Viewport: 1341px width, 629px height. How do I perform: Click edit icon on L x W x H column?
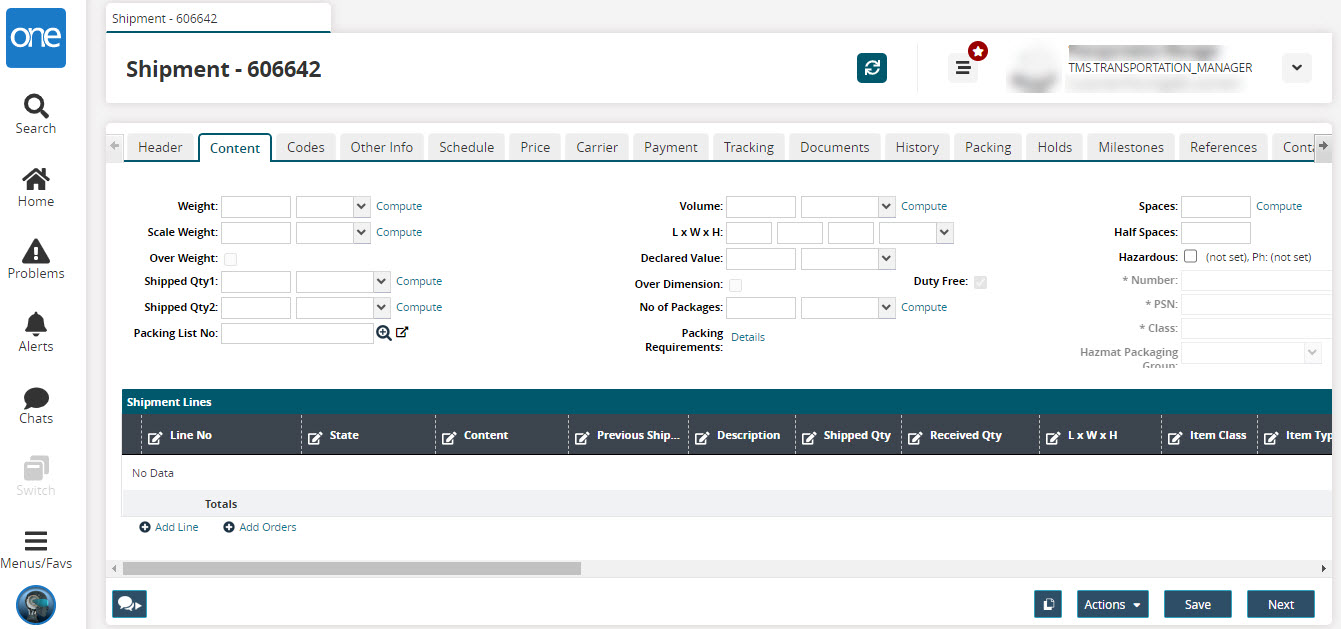click(x=1053, y=437)
